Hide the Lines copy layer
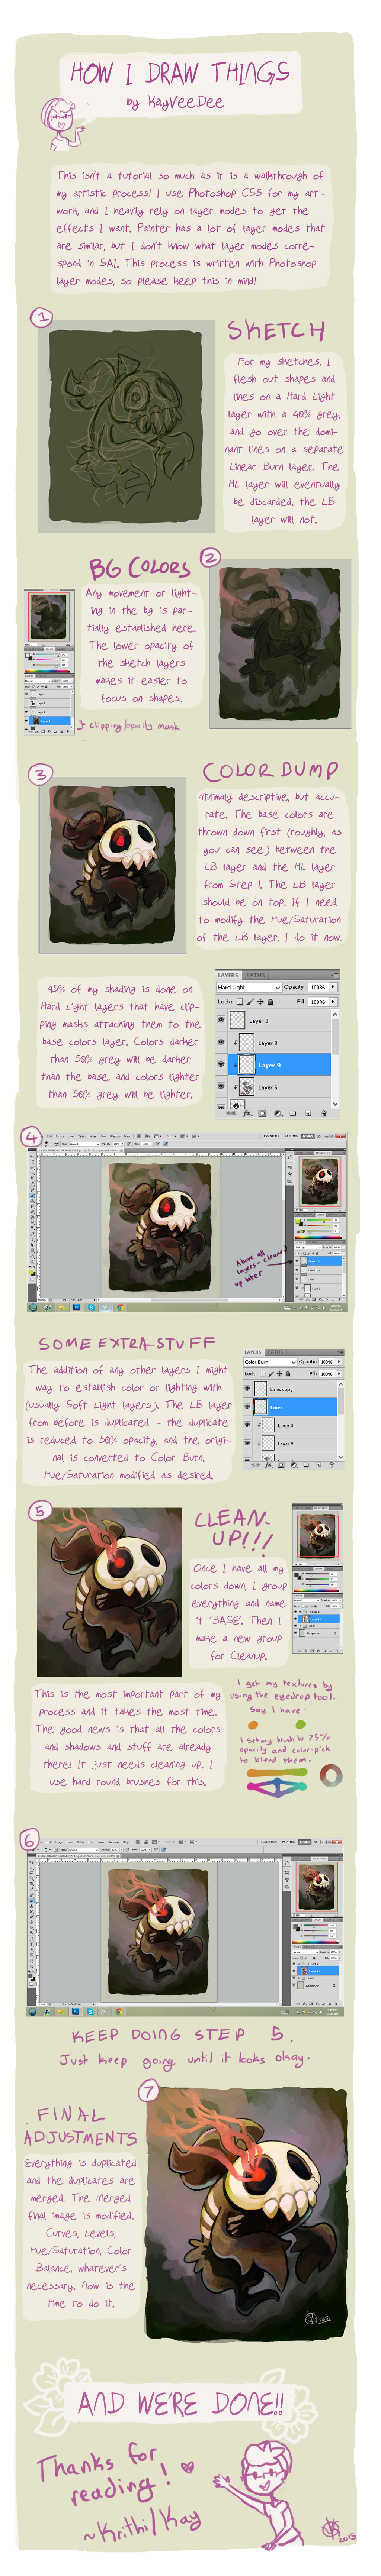This screenshot has width=381, height=2576. (x=247, y=1389)
